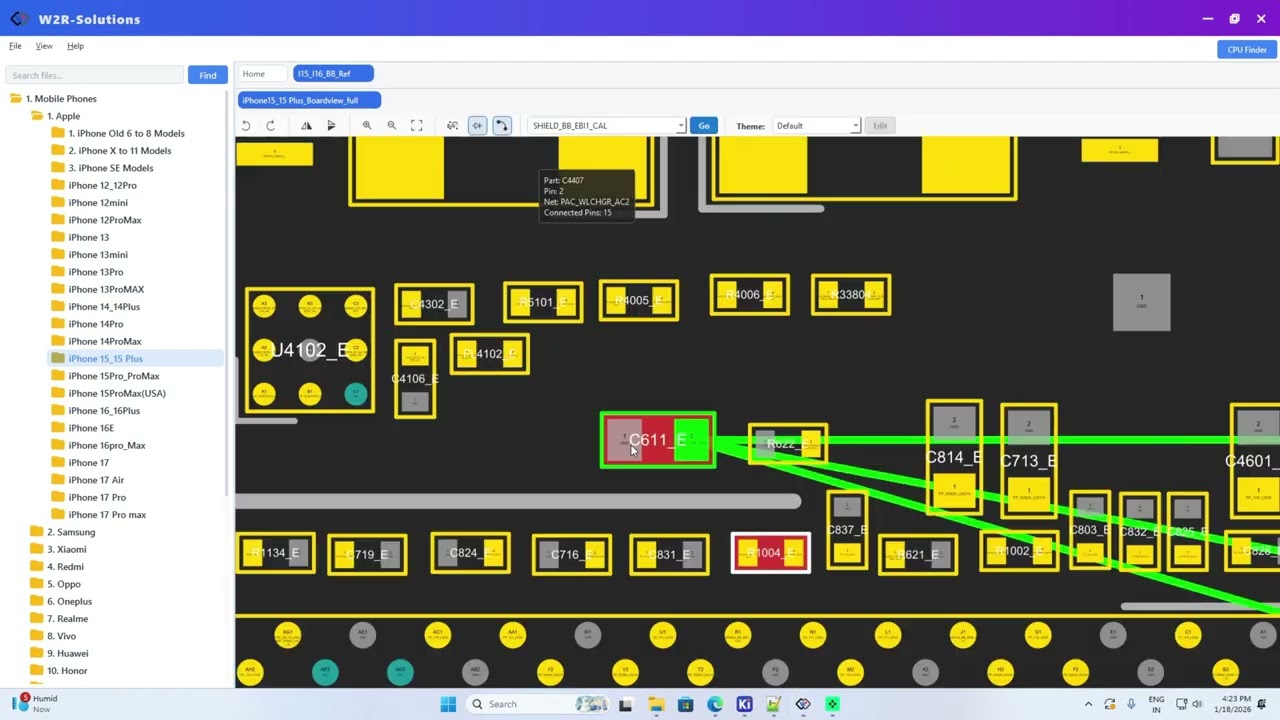Click the Go button
The width and height of the screenshot is (1280, 720).
704,126
